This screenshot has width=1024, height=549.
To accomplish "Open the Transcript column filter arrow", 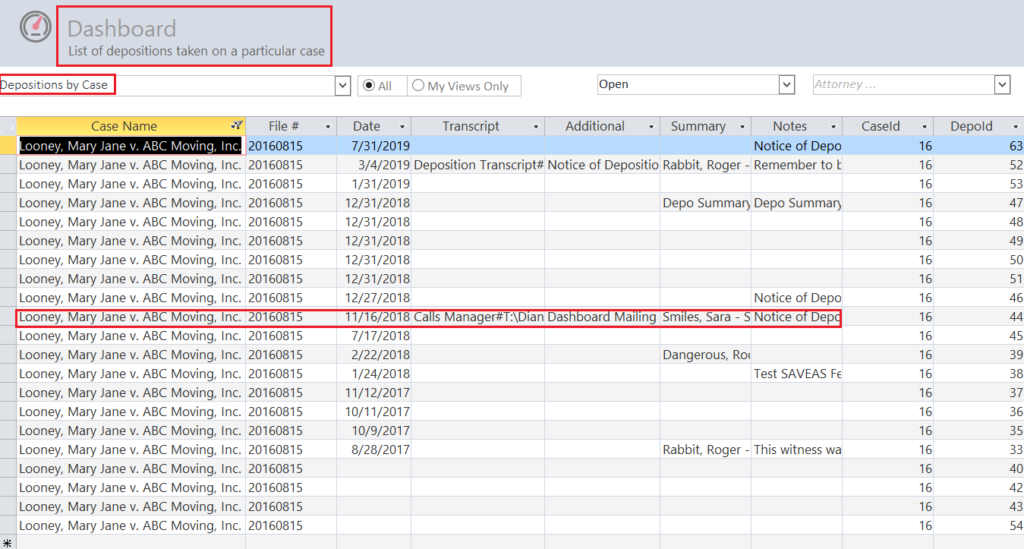I will point(536,127).
